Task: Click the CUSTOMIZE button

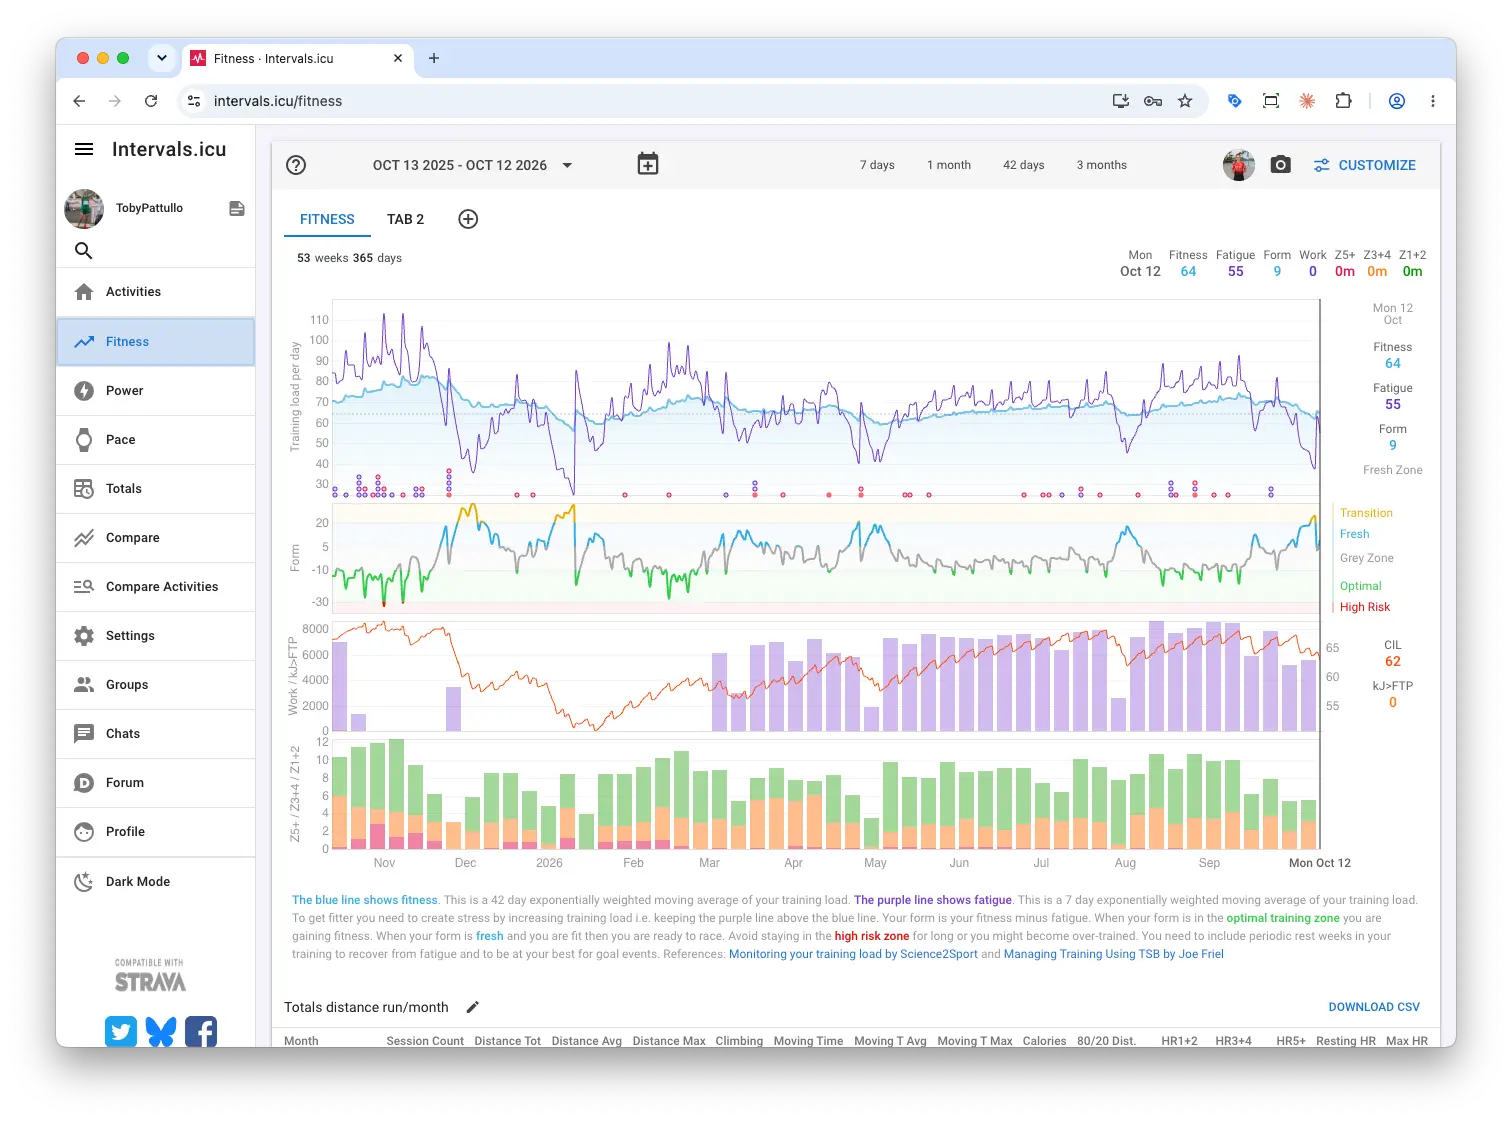Action: click(x=1365, y=165)
